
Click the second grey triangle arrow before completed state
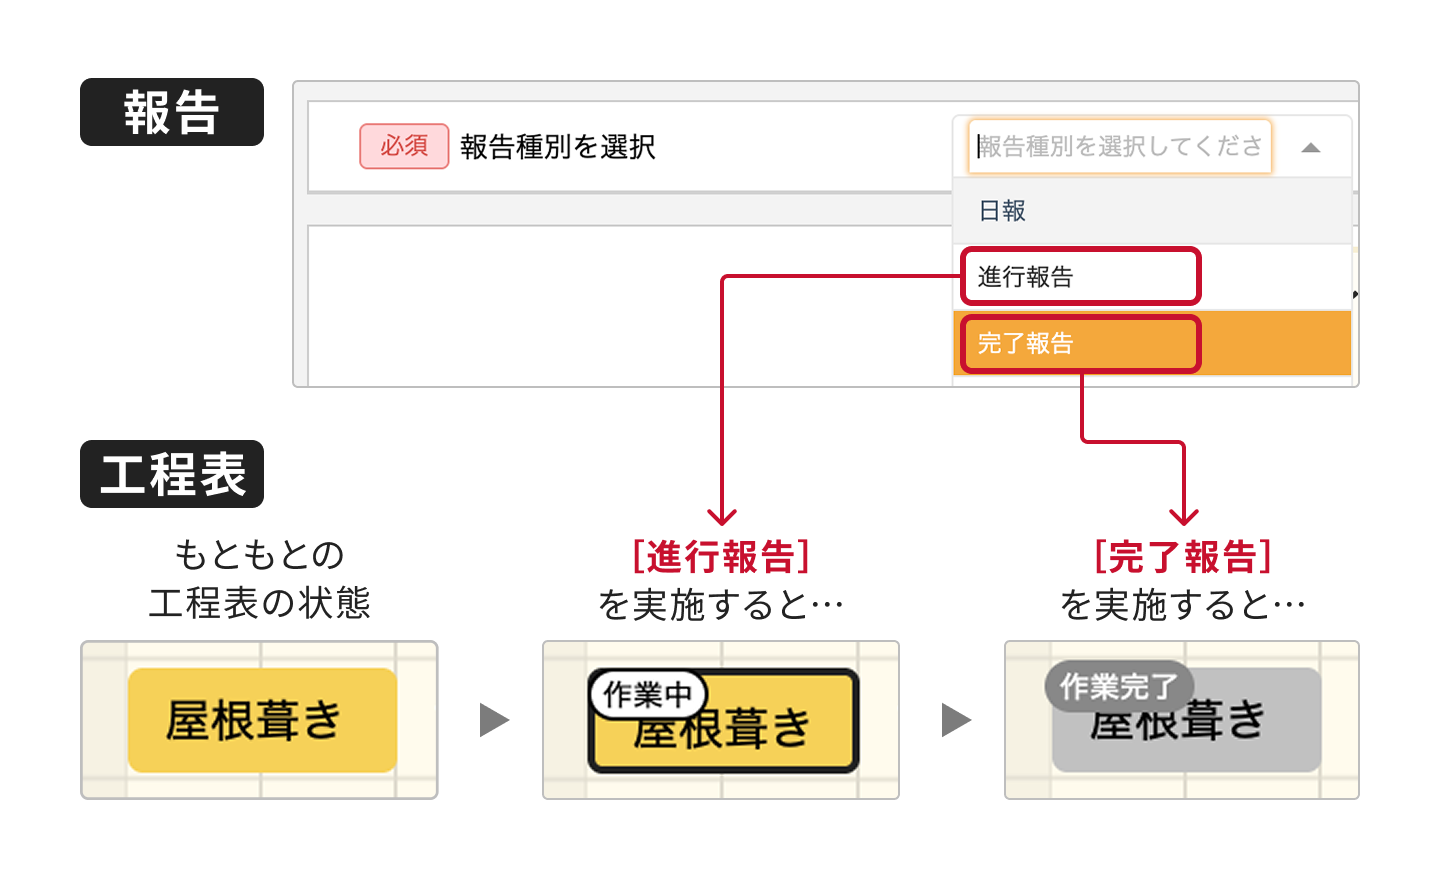point(956,720)
